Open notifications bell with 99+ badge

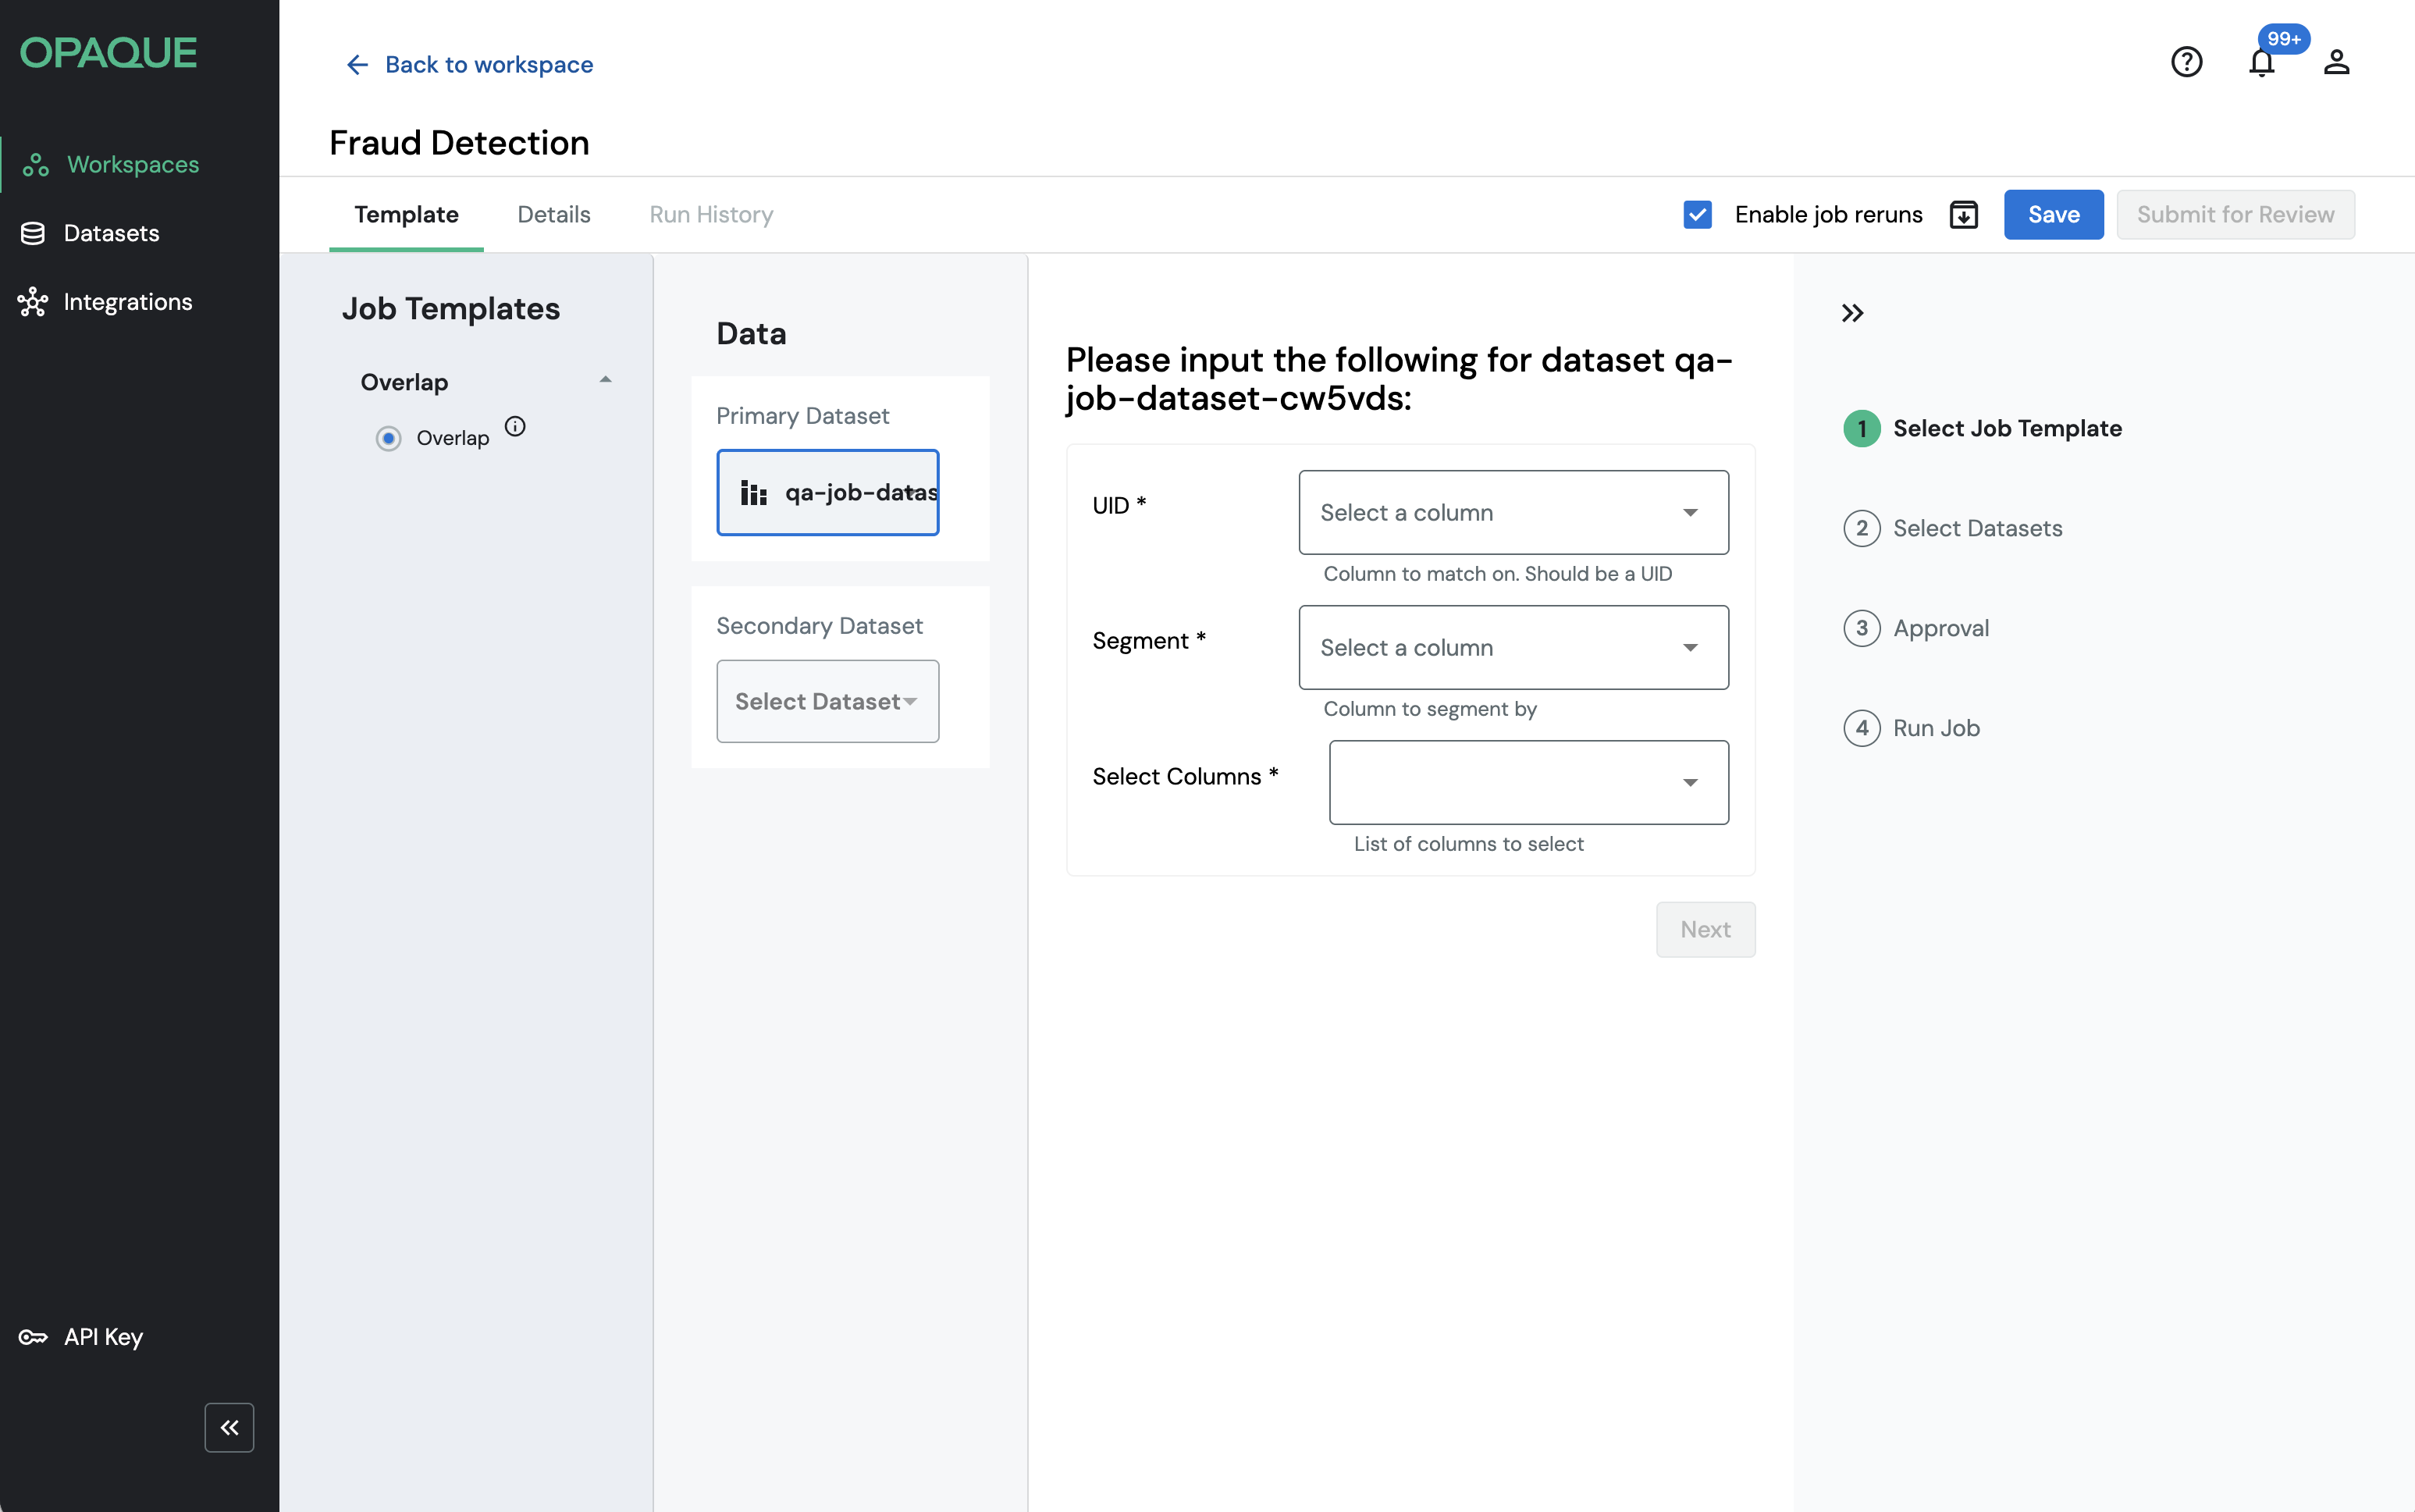[2261, 62]
